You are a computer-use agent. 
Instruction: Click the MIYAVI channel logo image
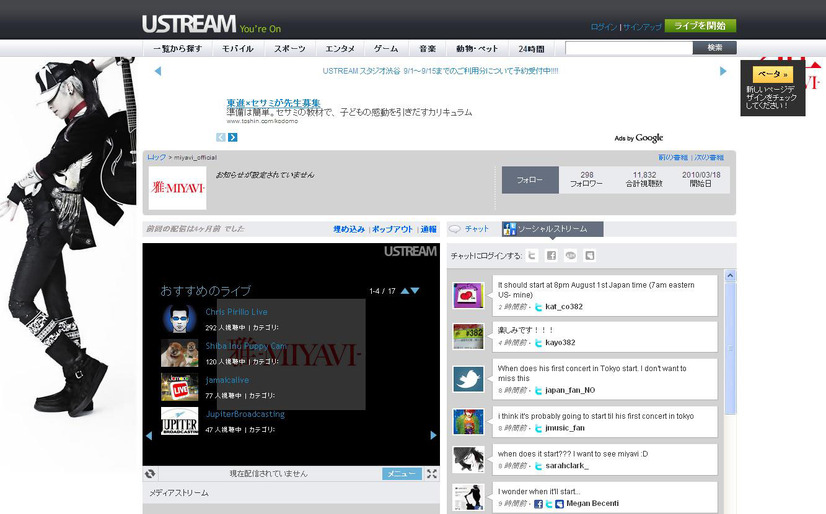178,188
